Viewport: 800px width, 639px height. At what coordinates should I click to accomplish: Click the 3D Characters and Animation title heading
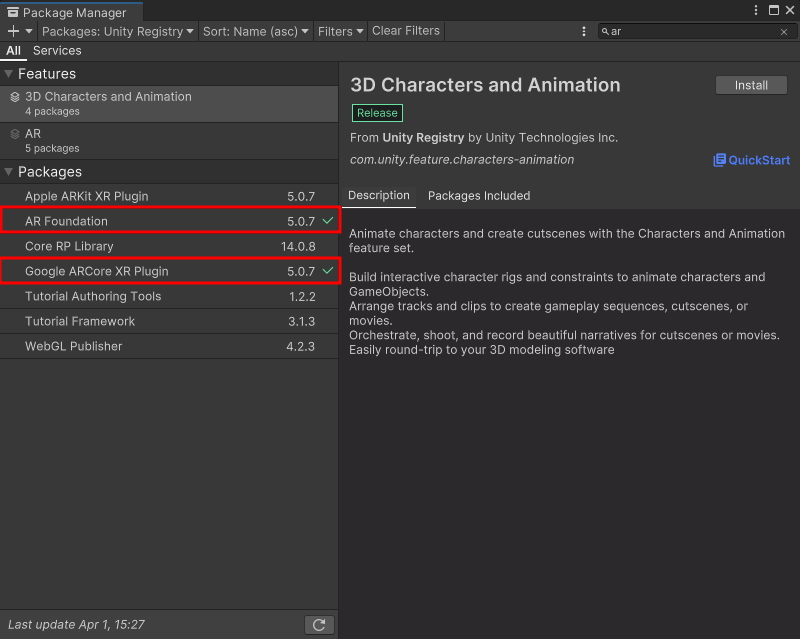pyautogui.click(x=485, y=85)
